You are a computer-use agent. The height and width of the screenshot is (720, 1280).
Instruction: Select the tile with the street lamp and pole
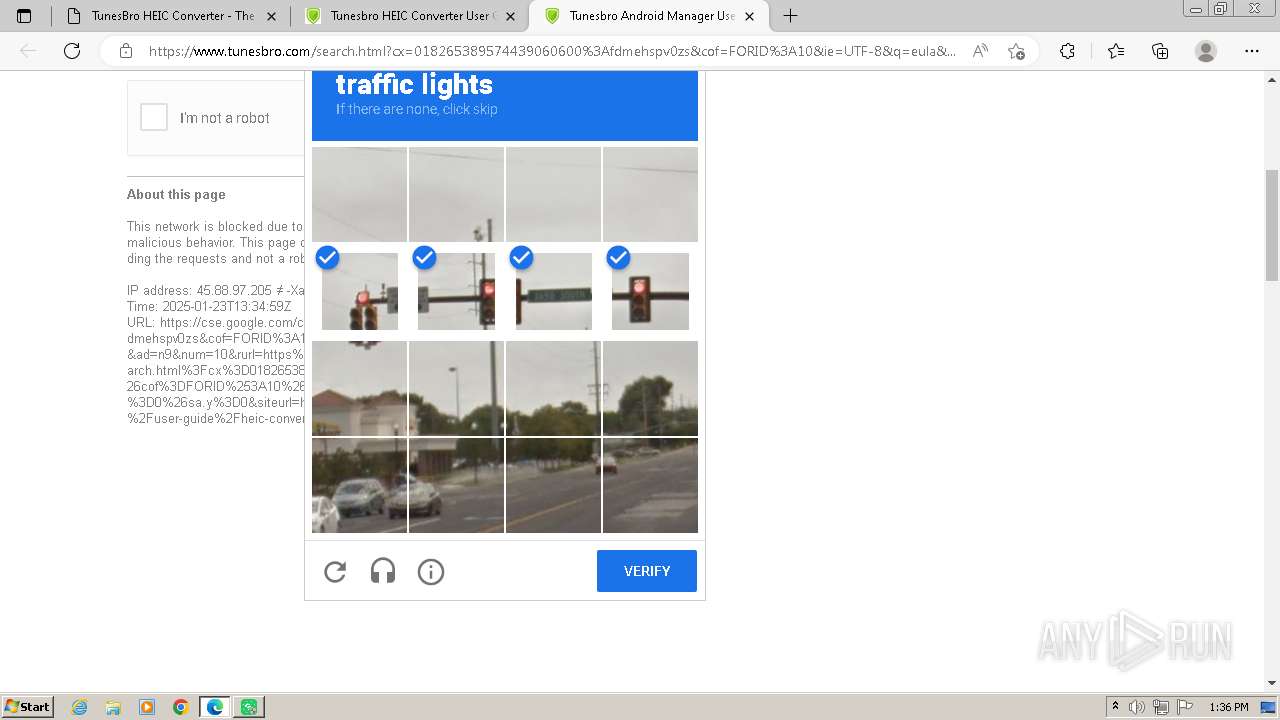(456, 388)
